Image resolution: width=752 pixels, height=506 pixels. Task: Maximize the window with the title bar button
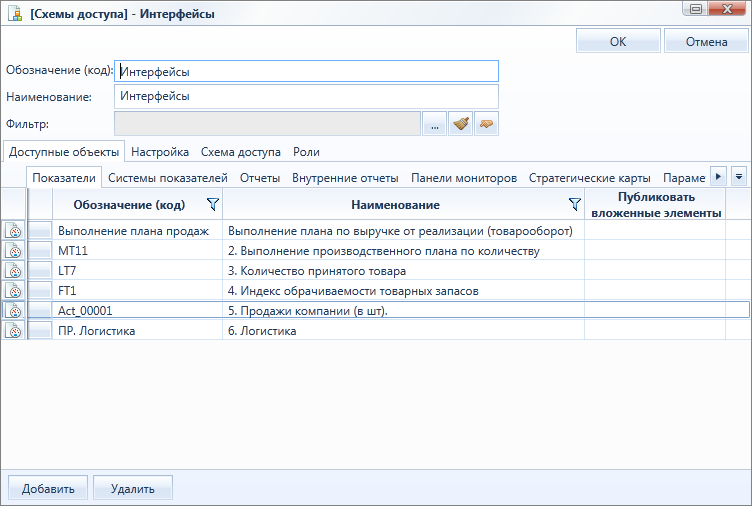coord(695,9)
